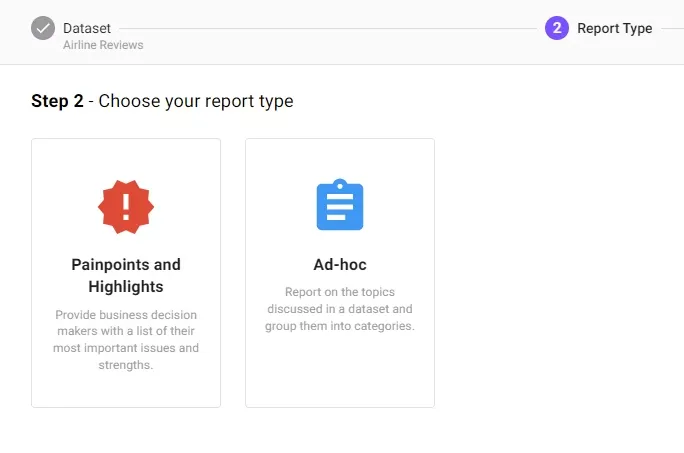The width and height of the screenshot is (684, 453).
Task: Click the word Highlights in first card
Action: click(126, 287)
